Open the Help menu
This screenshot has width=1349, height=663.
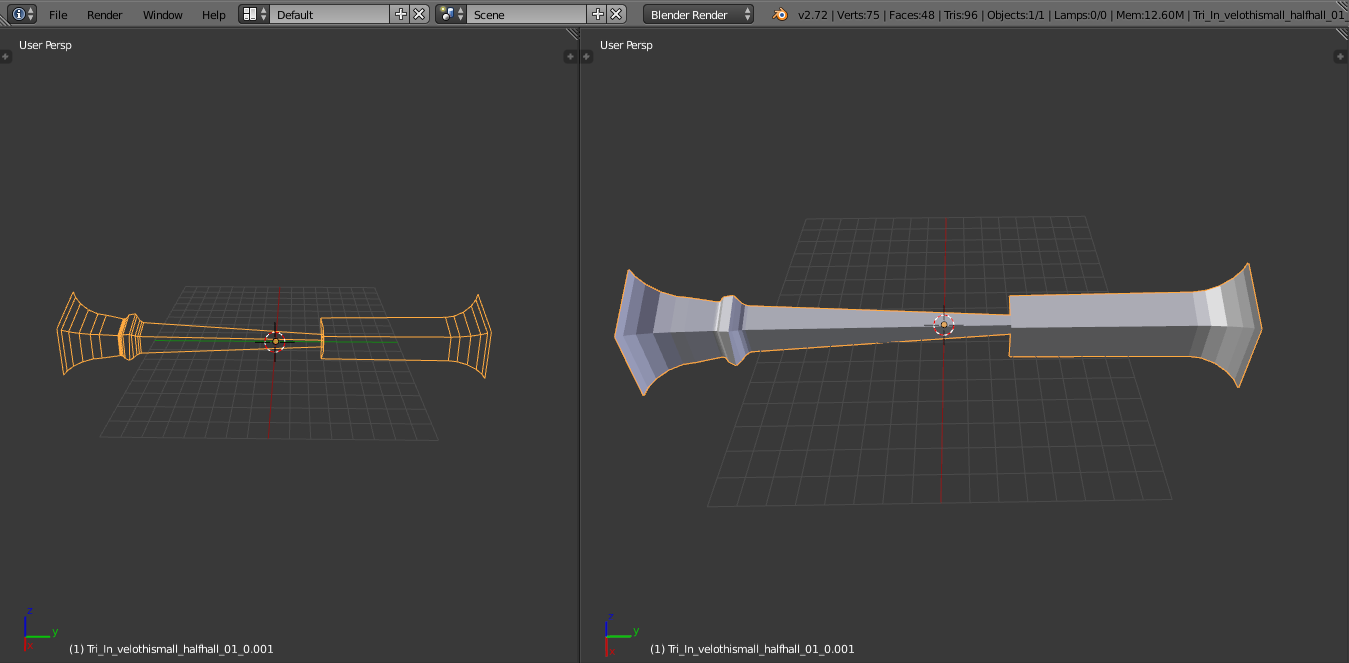pyautogui.click(x=213, y=15)
